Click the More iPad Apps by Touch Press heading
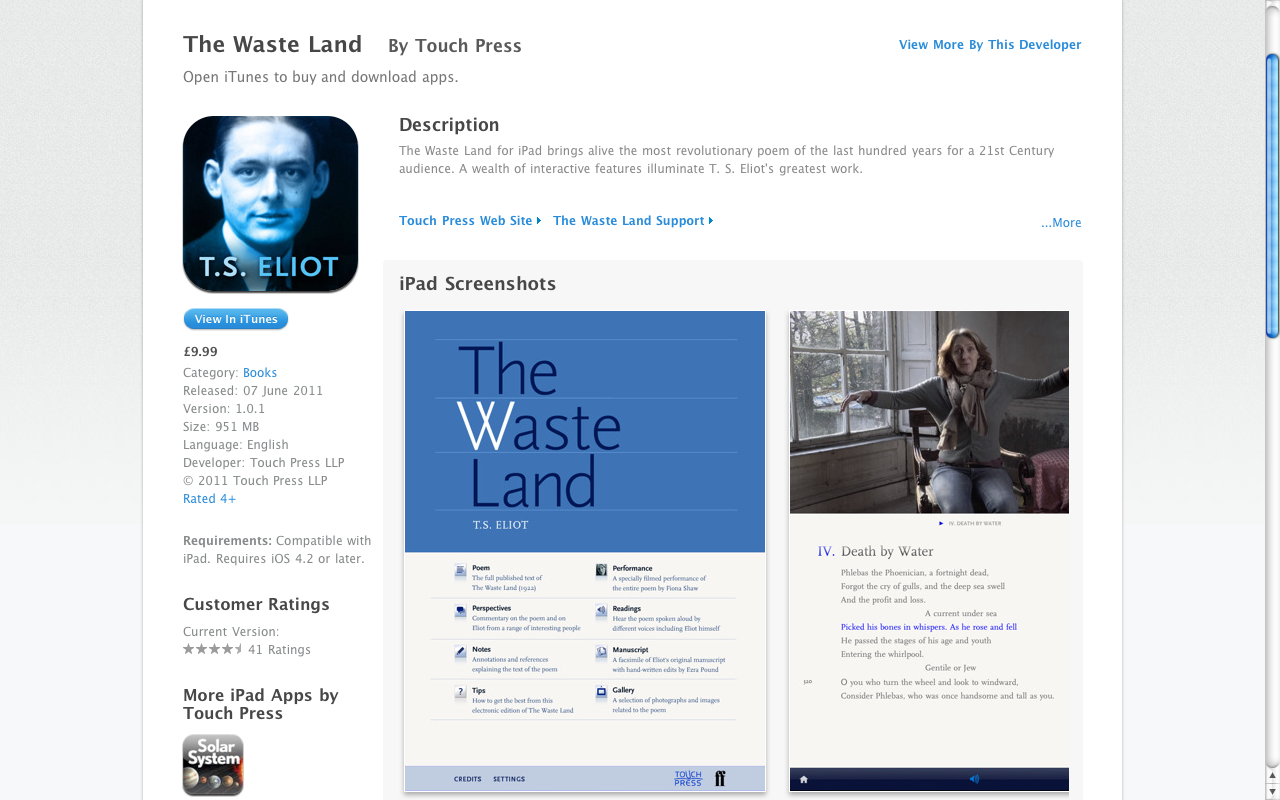Image resolution: width=1280 pixels, height=800 pixels. coord(261,704)
